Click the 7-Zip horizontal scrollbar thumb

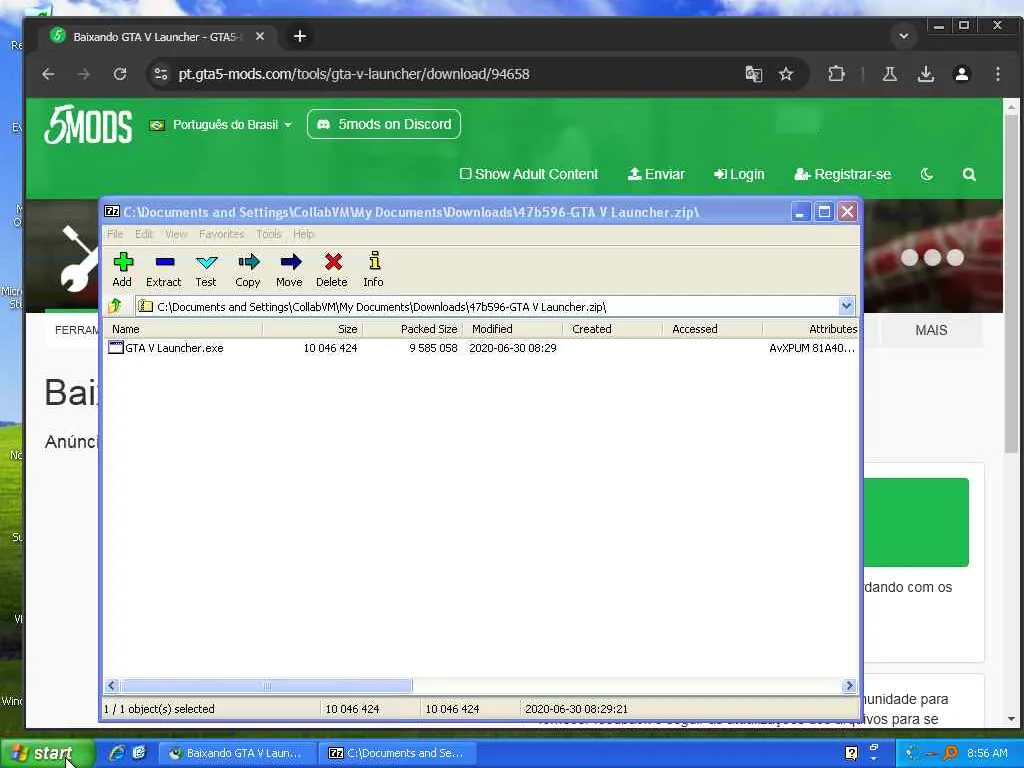[266, 686]
